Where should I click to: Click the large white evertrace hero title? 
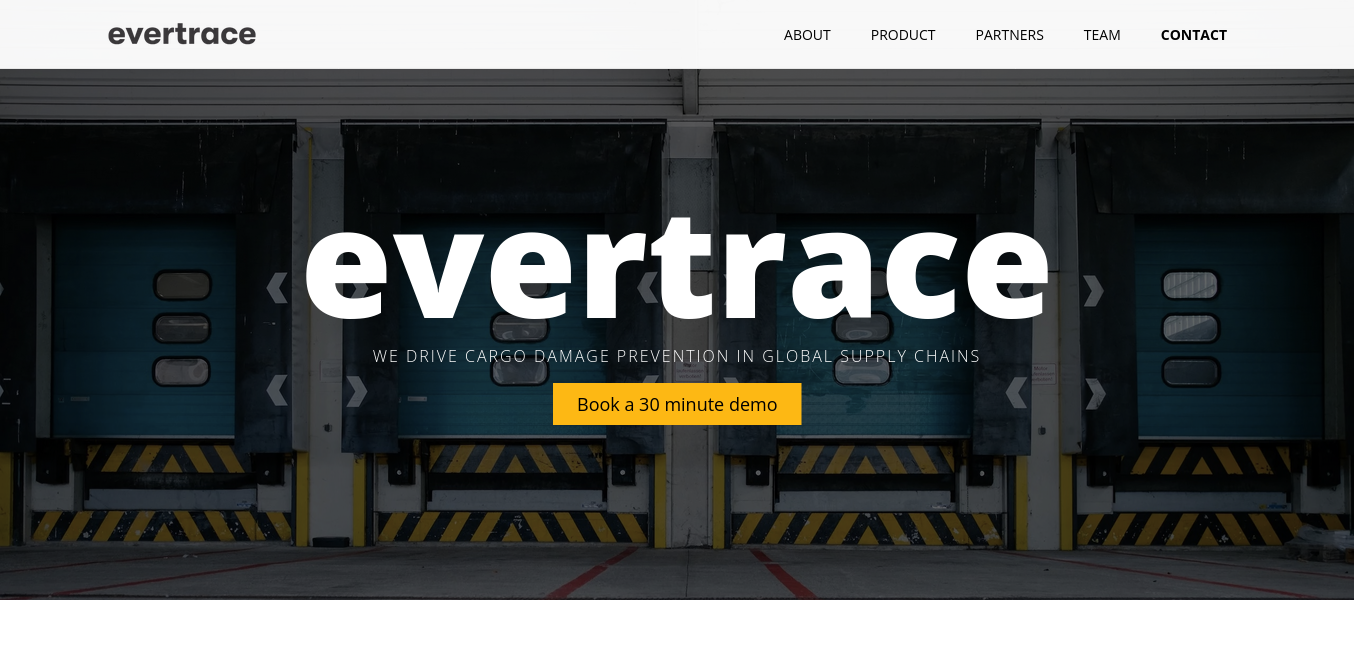coord(677,266)
